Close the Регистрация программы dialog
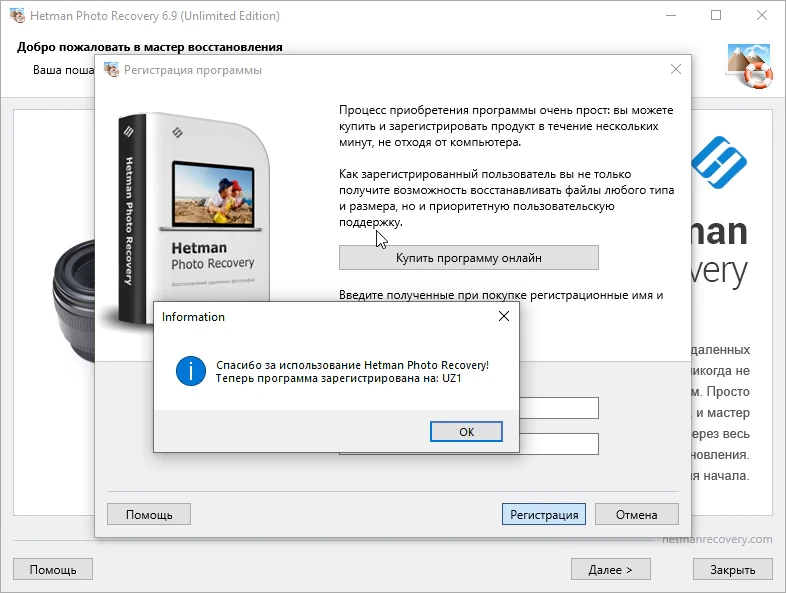This screenshot has height=593, width=786. click(x=676, y=69)
